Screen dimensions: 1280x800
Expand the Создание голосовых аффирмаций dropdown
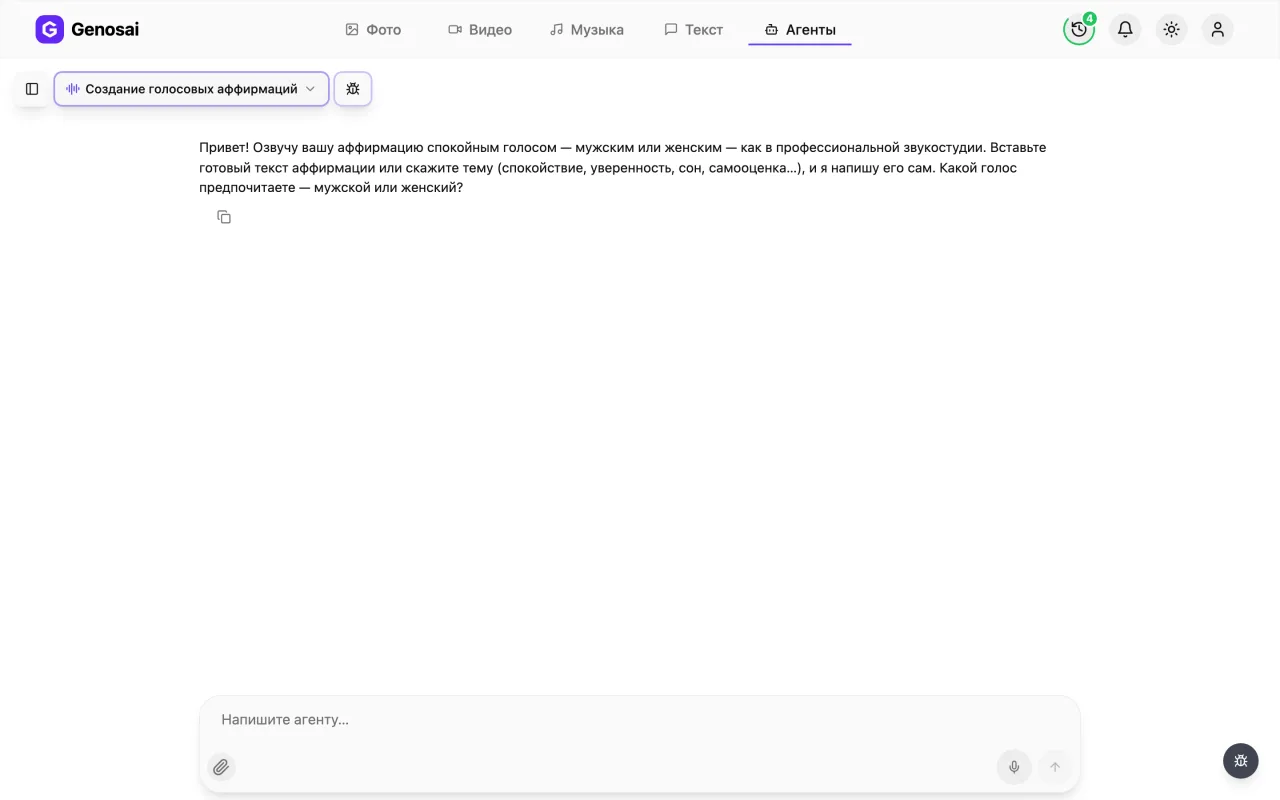pyautogui.click(x=191, y=89)
